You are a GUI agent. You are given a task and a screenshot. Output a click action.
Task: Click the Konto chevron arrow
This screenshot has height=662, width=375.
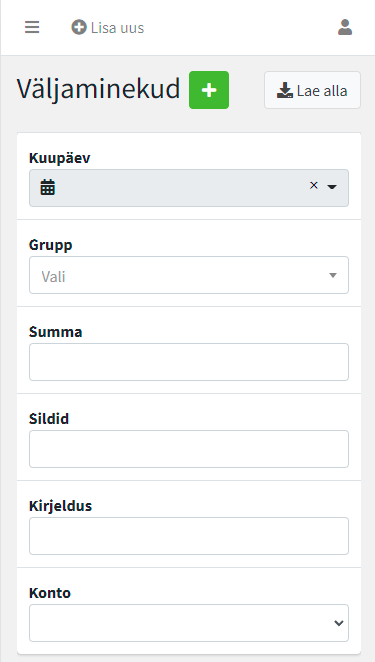click(x=339, y=623)
